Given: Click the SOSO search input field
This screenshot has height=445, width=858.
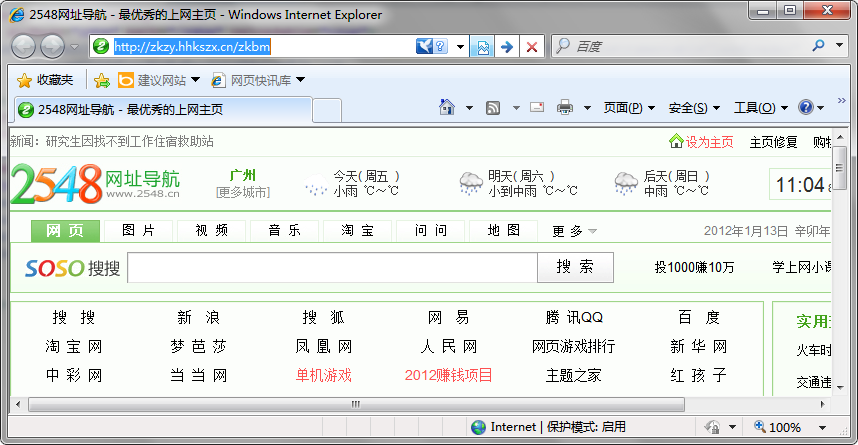Looking at the screenshot, I should [332, 268].
